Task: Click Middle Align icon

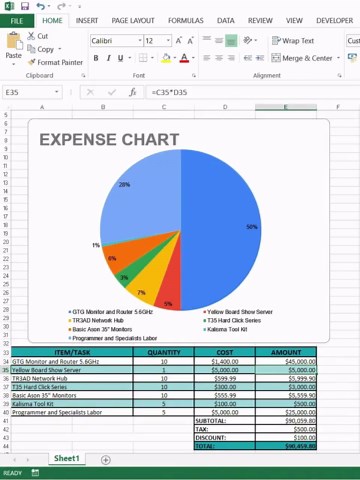Action: [x=219, y=40]
